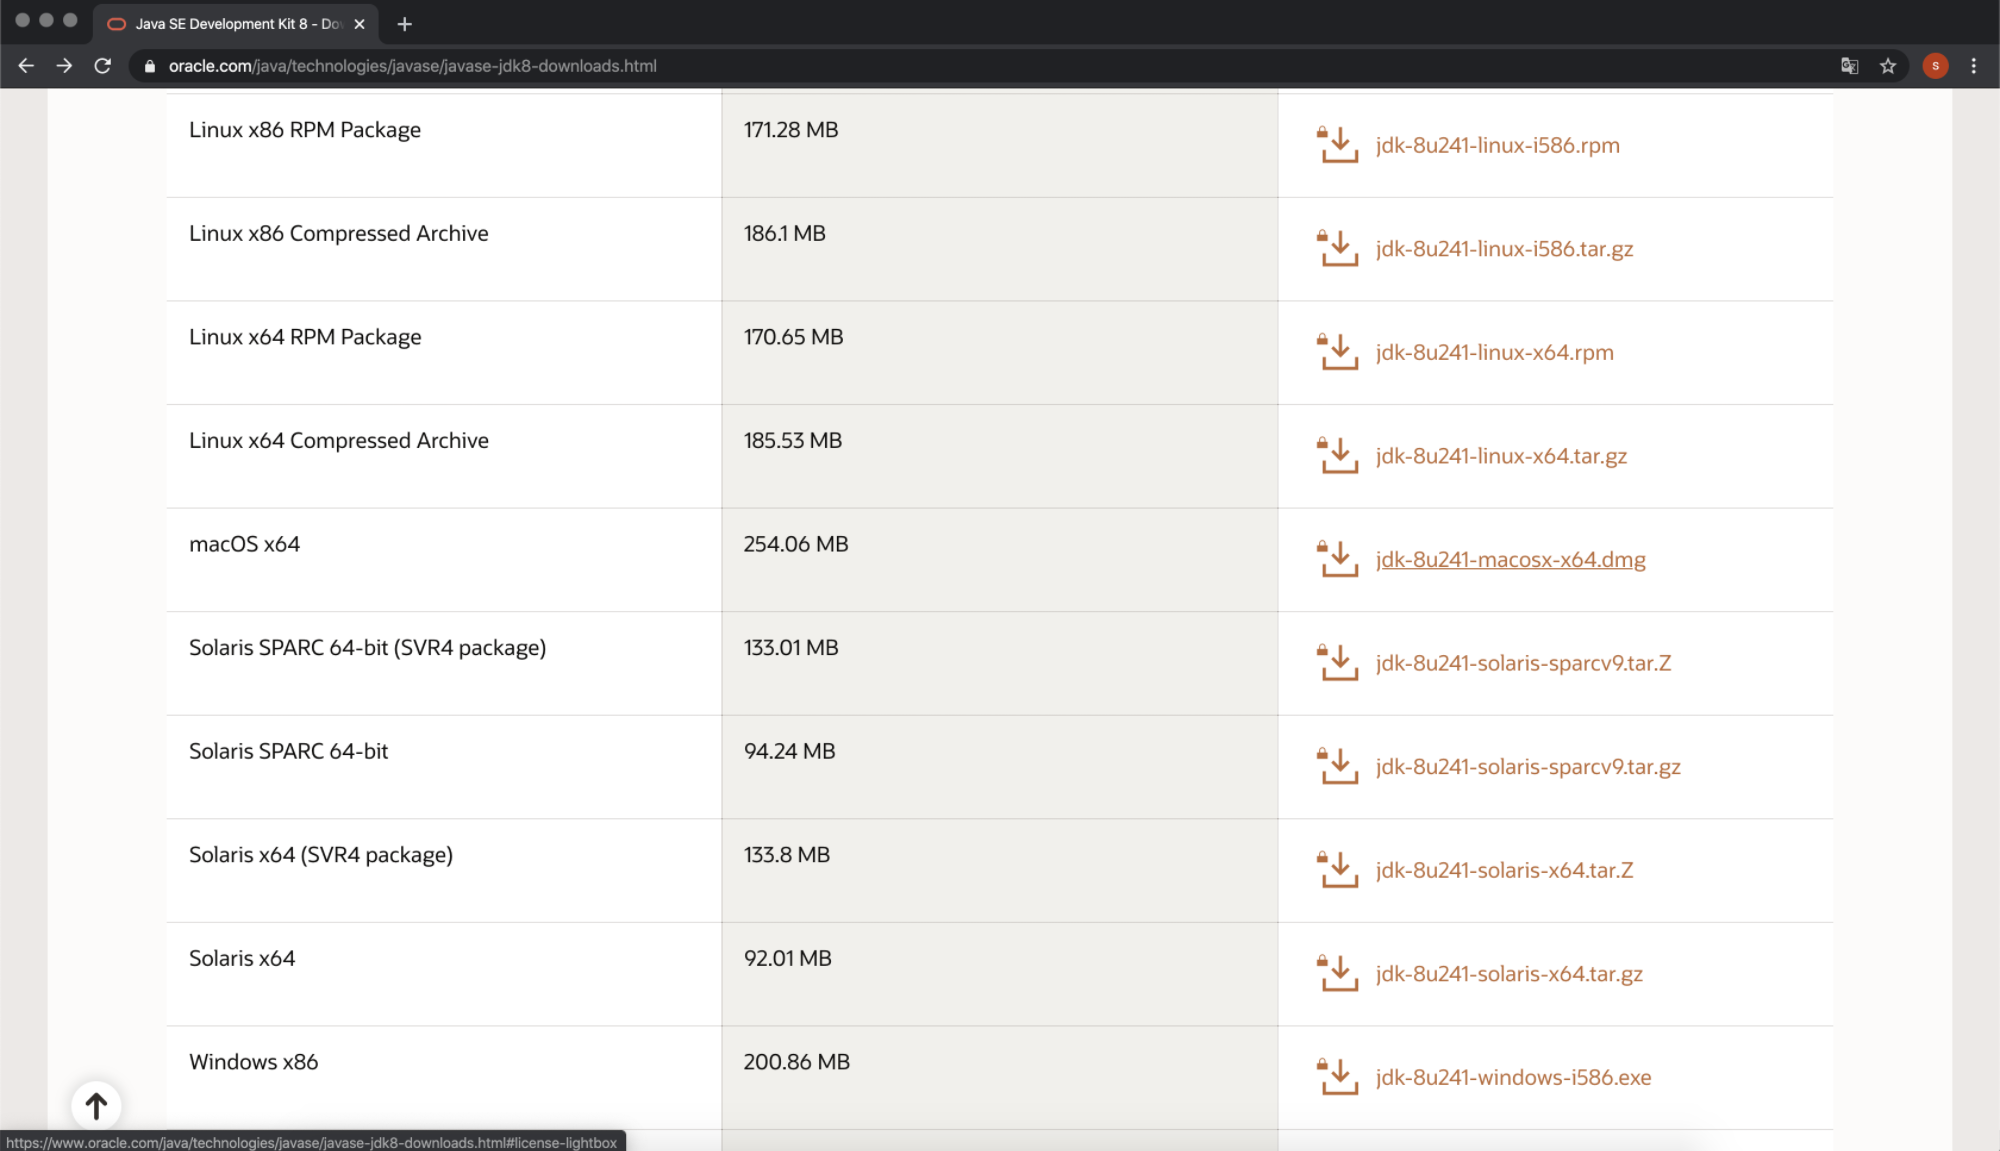Reload the Oracle downloads page
The width and height of the screenshot is (2000, 1151).
click(x=102, y=66)
